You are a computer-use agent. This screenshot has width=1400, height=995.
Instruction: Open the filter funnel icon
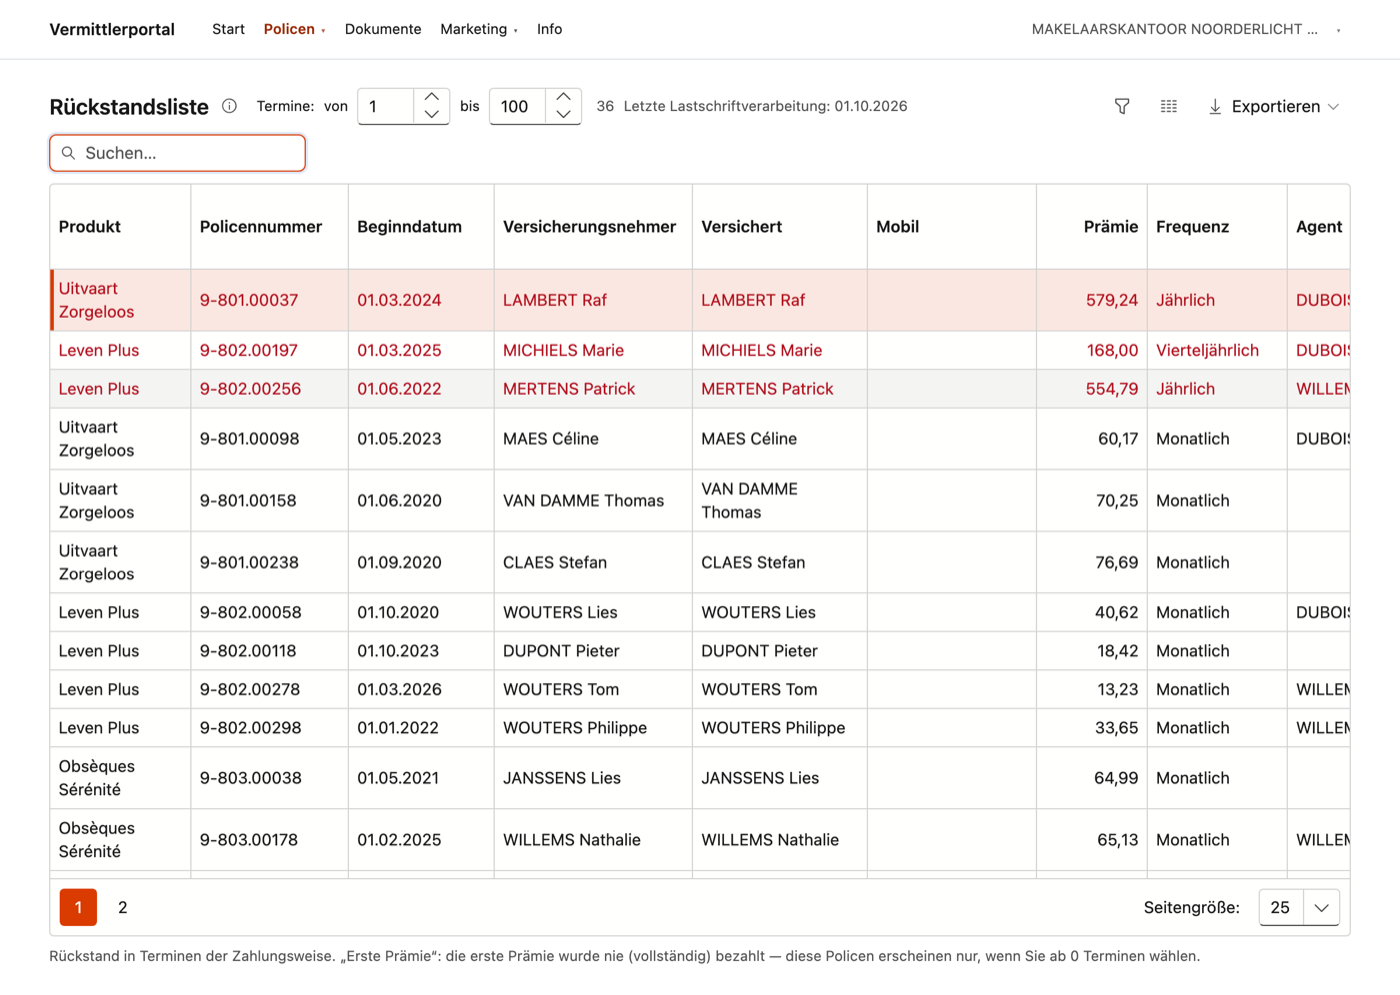pos(1122,106)
